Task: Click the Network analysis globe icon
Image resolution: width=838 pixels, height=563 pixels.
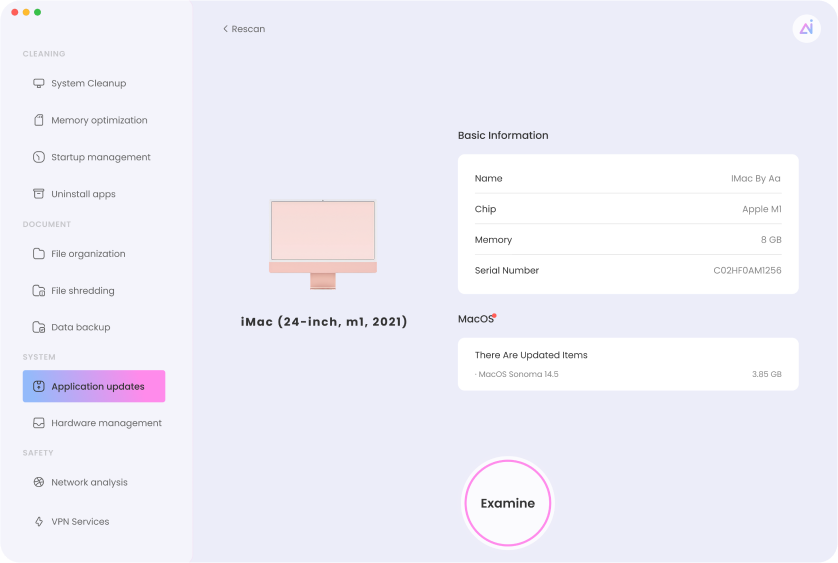Action: click(38, 482)
